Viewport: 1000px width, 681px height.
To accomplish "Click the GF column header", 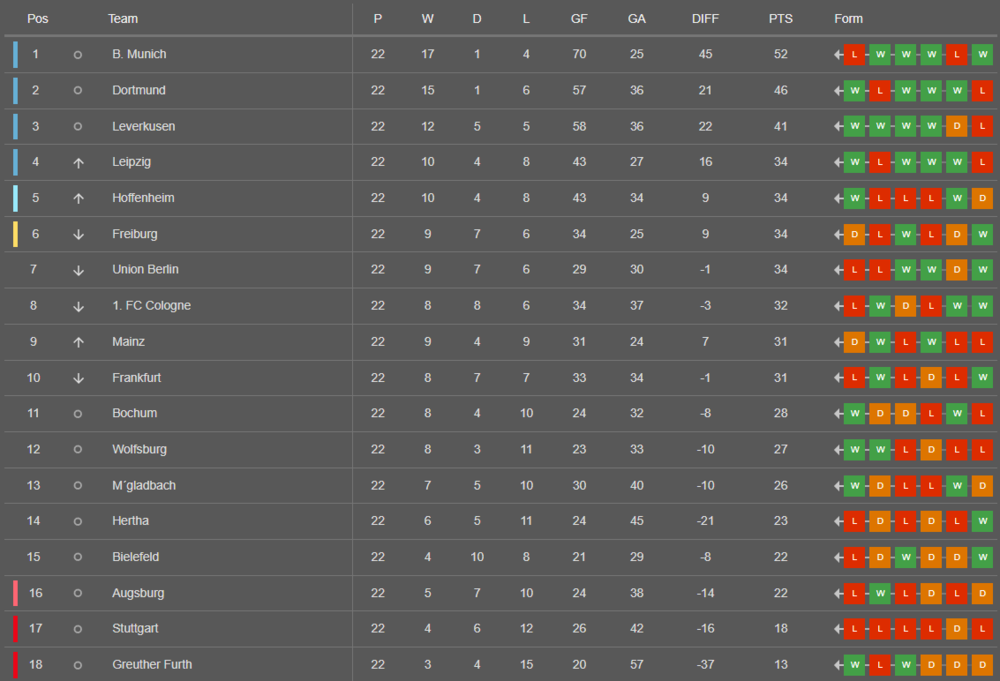I will click(x=579, y=19).
